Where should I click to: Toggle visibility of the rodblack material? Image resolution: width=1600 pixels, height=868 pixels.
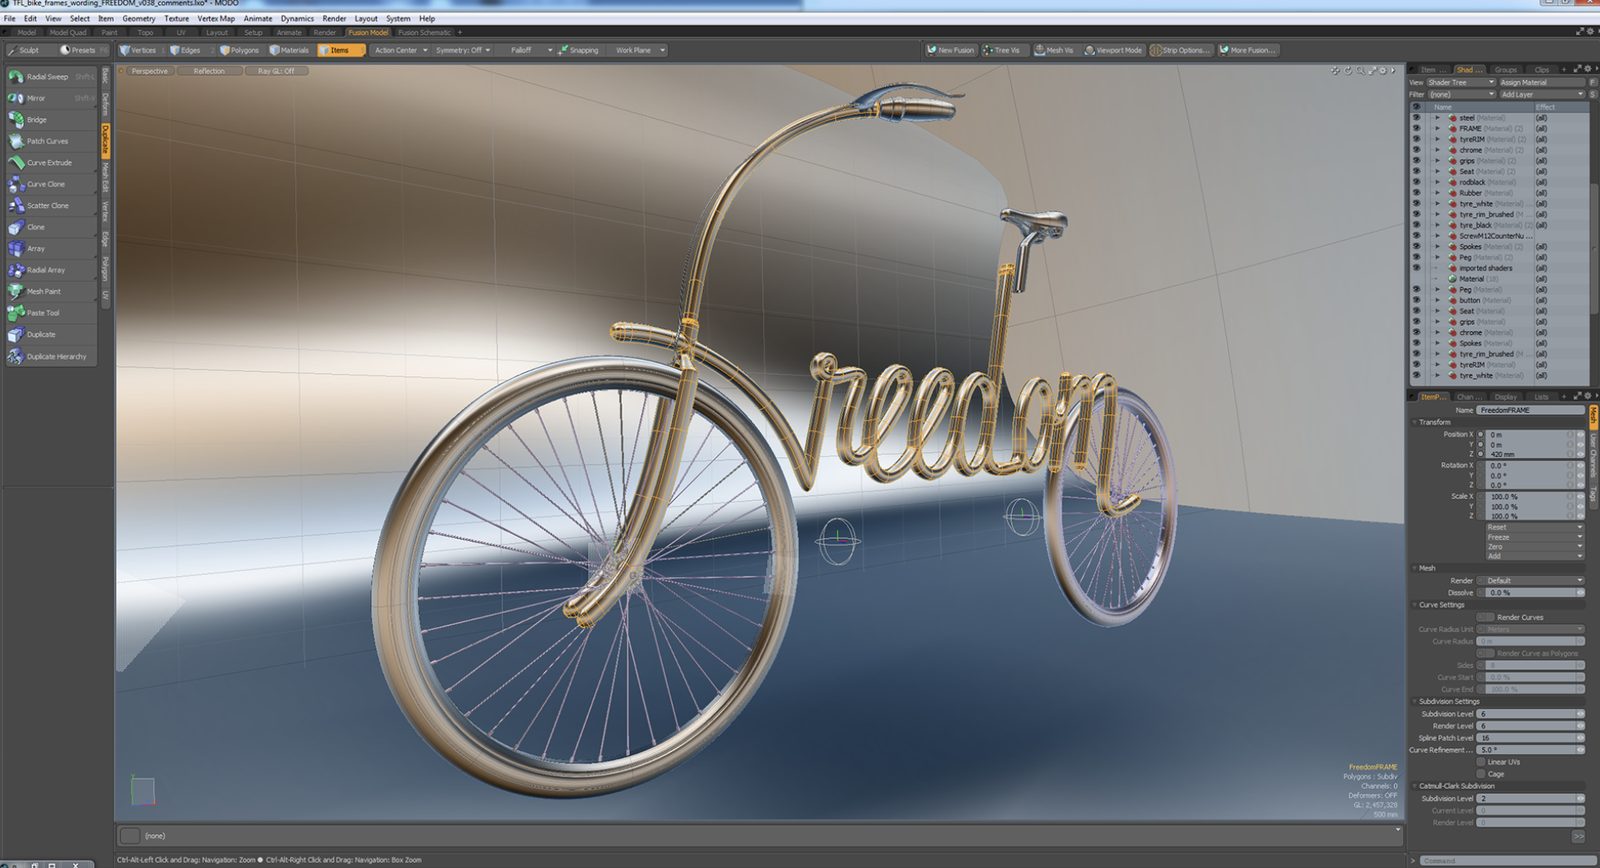point(1416,182)
